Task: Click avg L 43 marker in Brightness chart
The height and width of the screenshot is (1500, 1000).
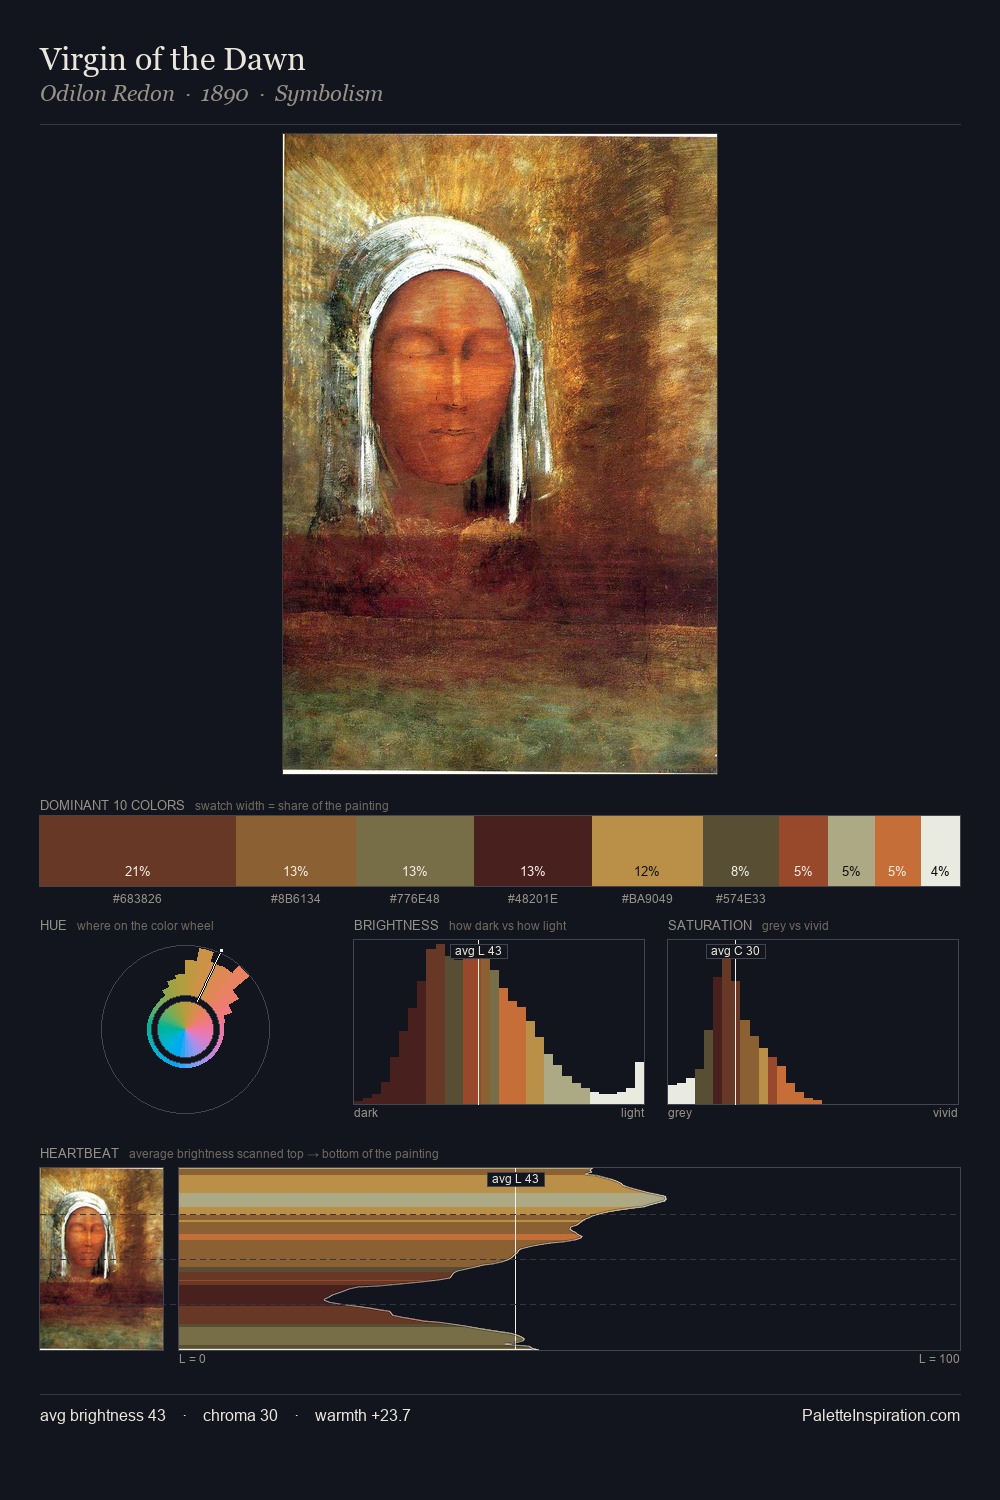Action: click(x=478, y=951)
